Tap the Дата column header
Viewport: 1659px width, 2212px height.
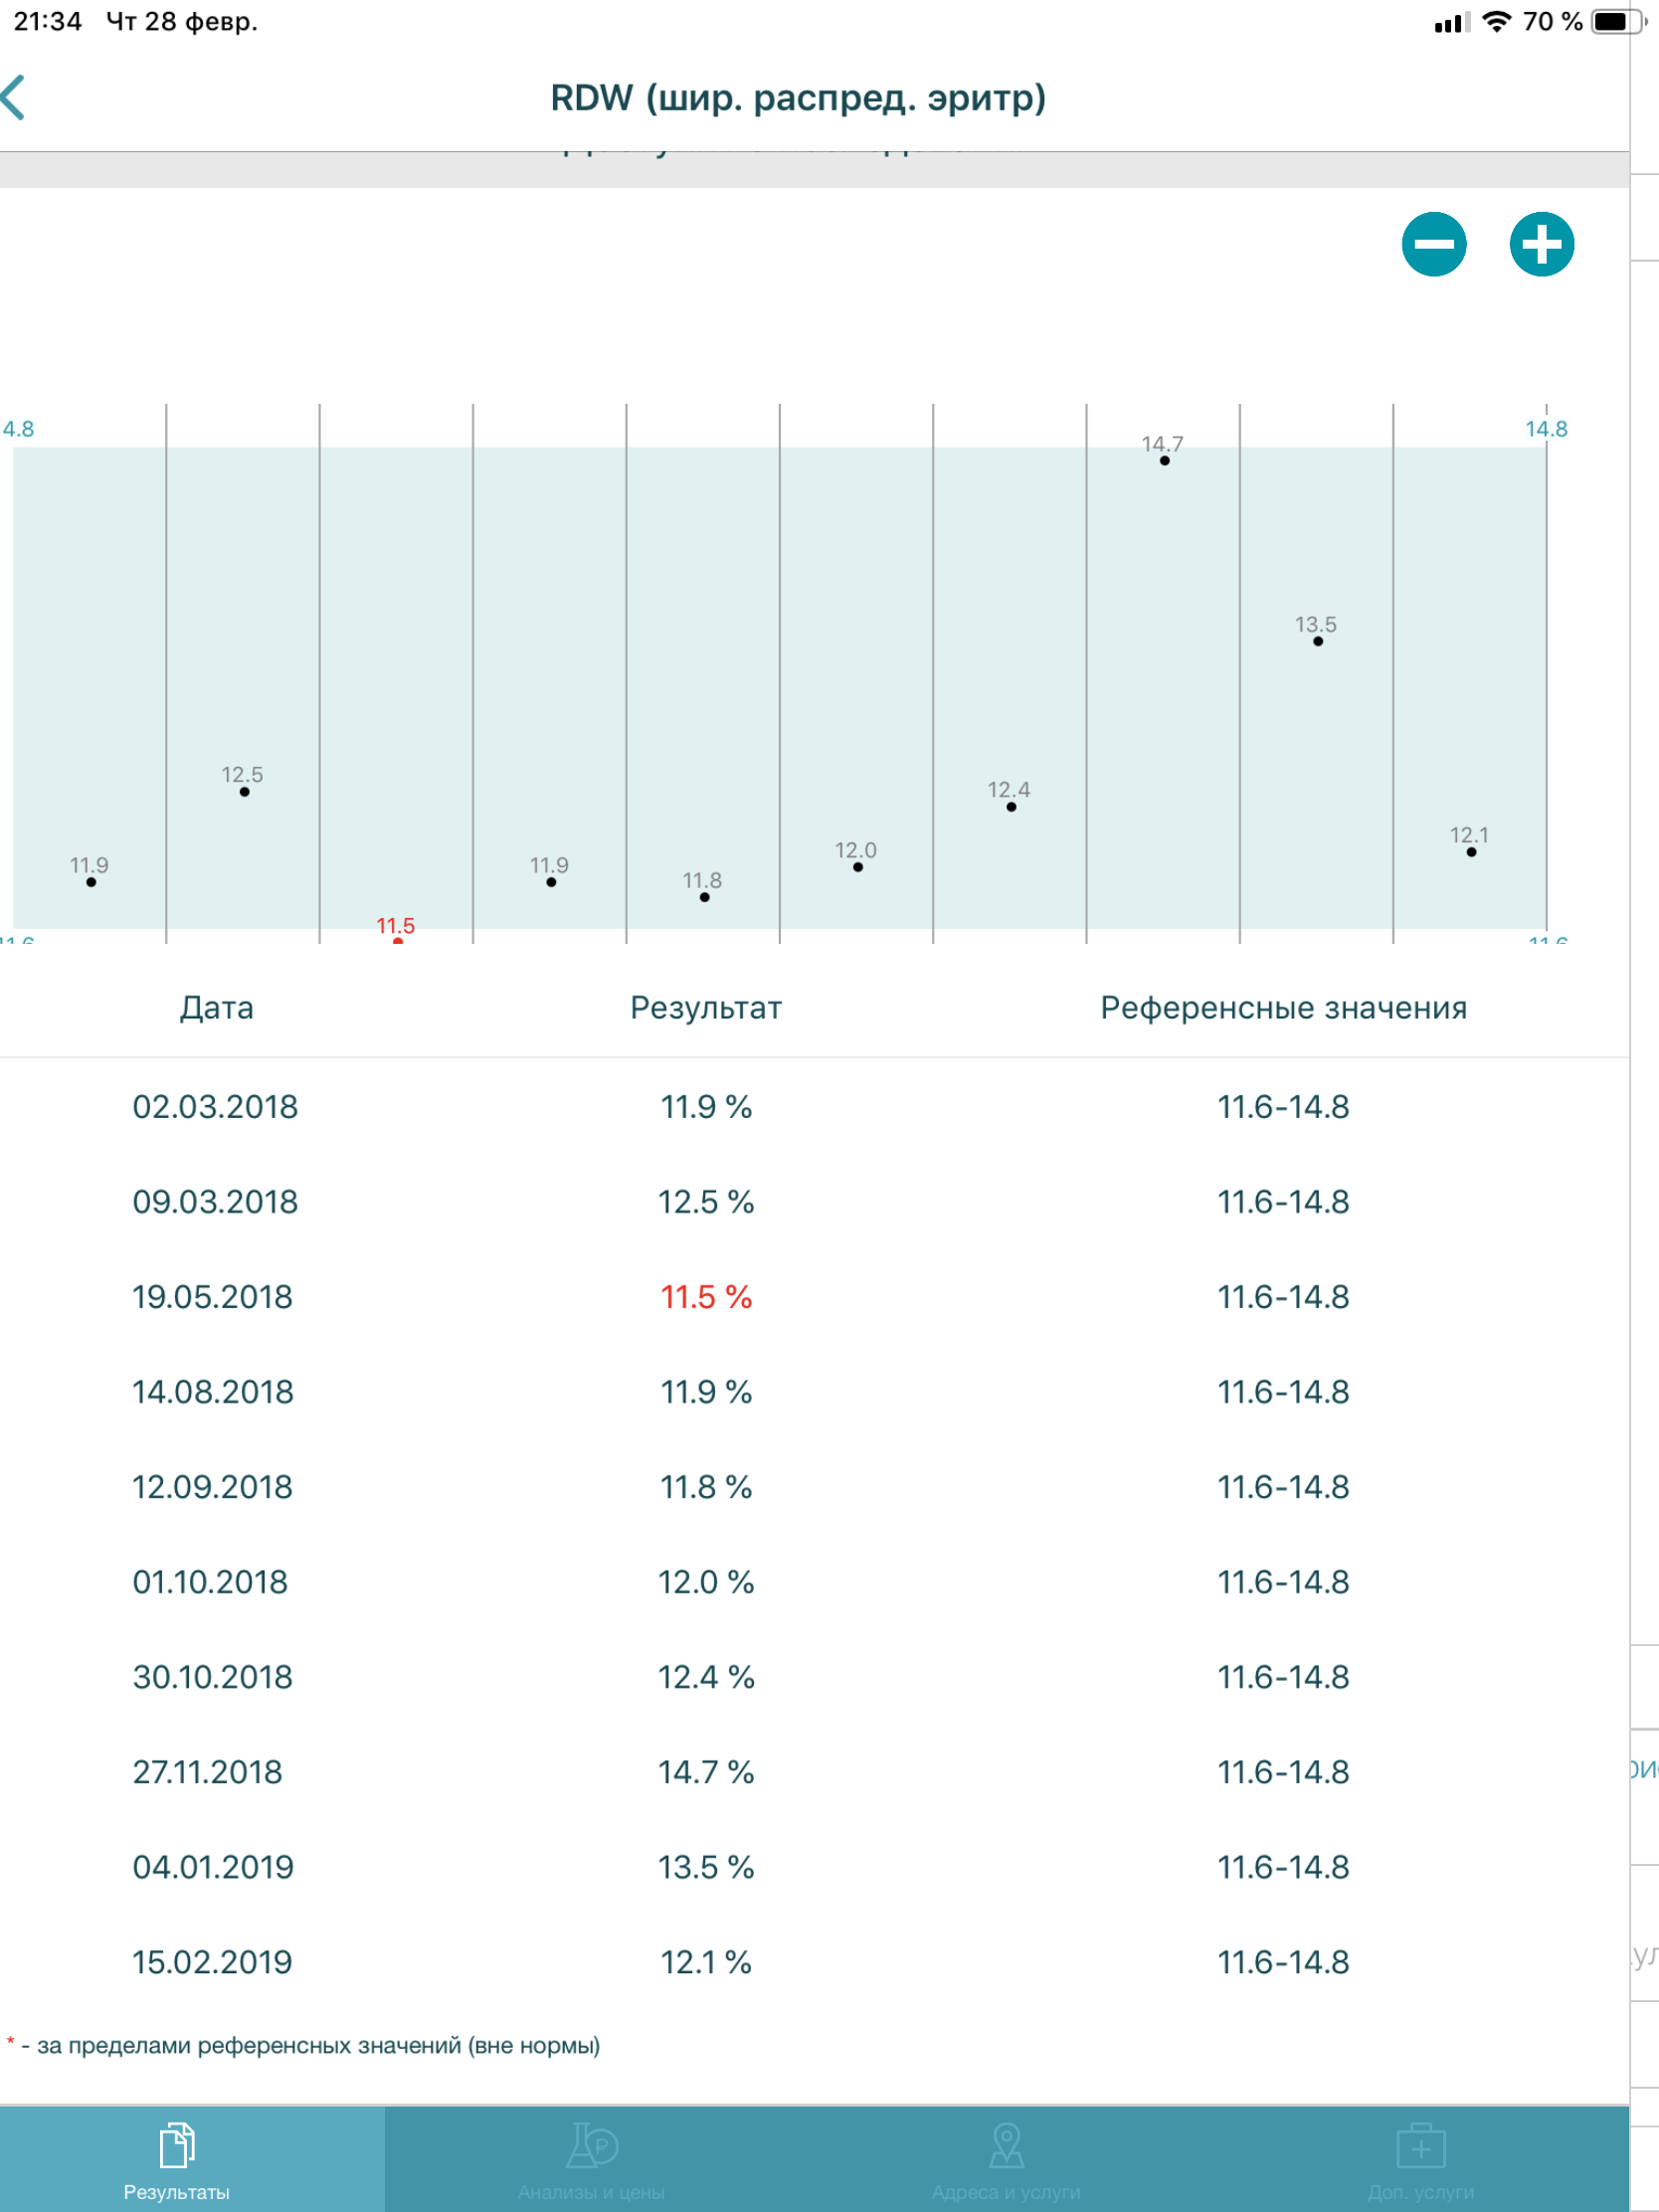(217, 1008)
